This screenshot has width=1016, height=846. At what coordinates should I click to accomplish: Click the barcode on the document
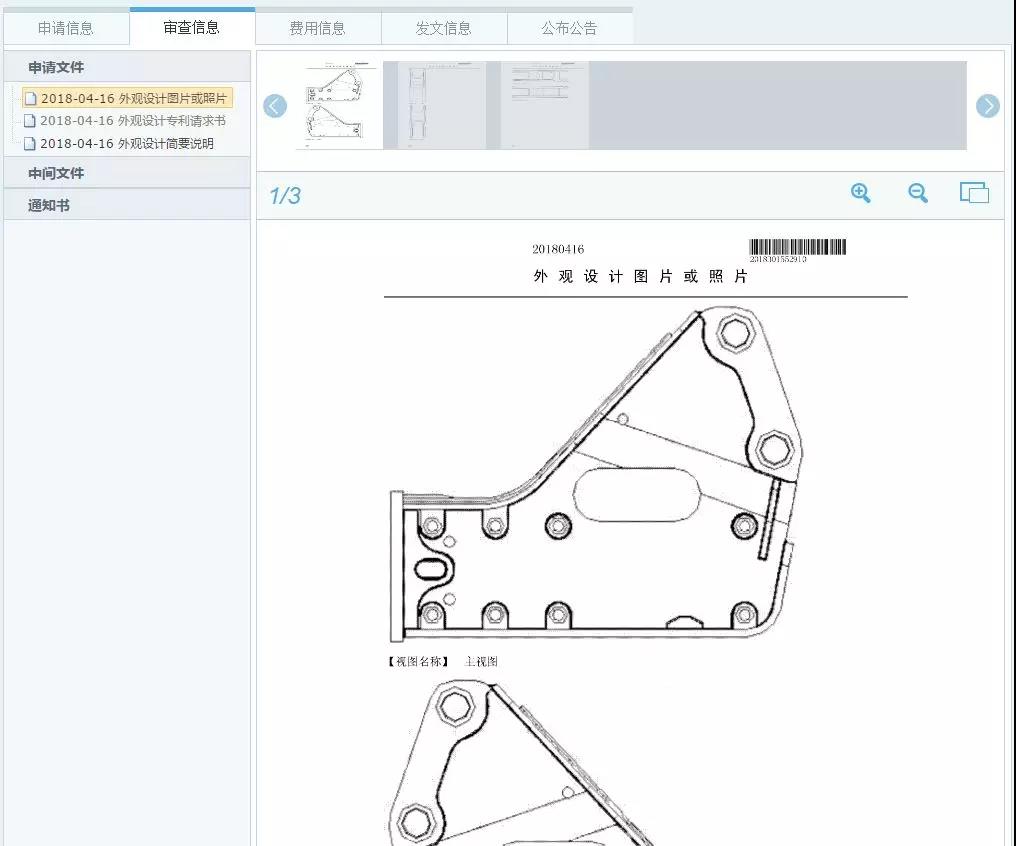point(798,247)
